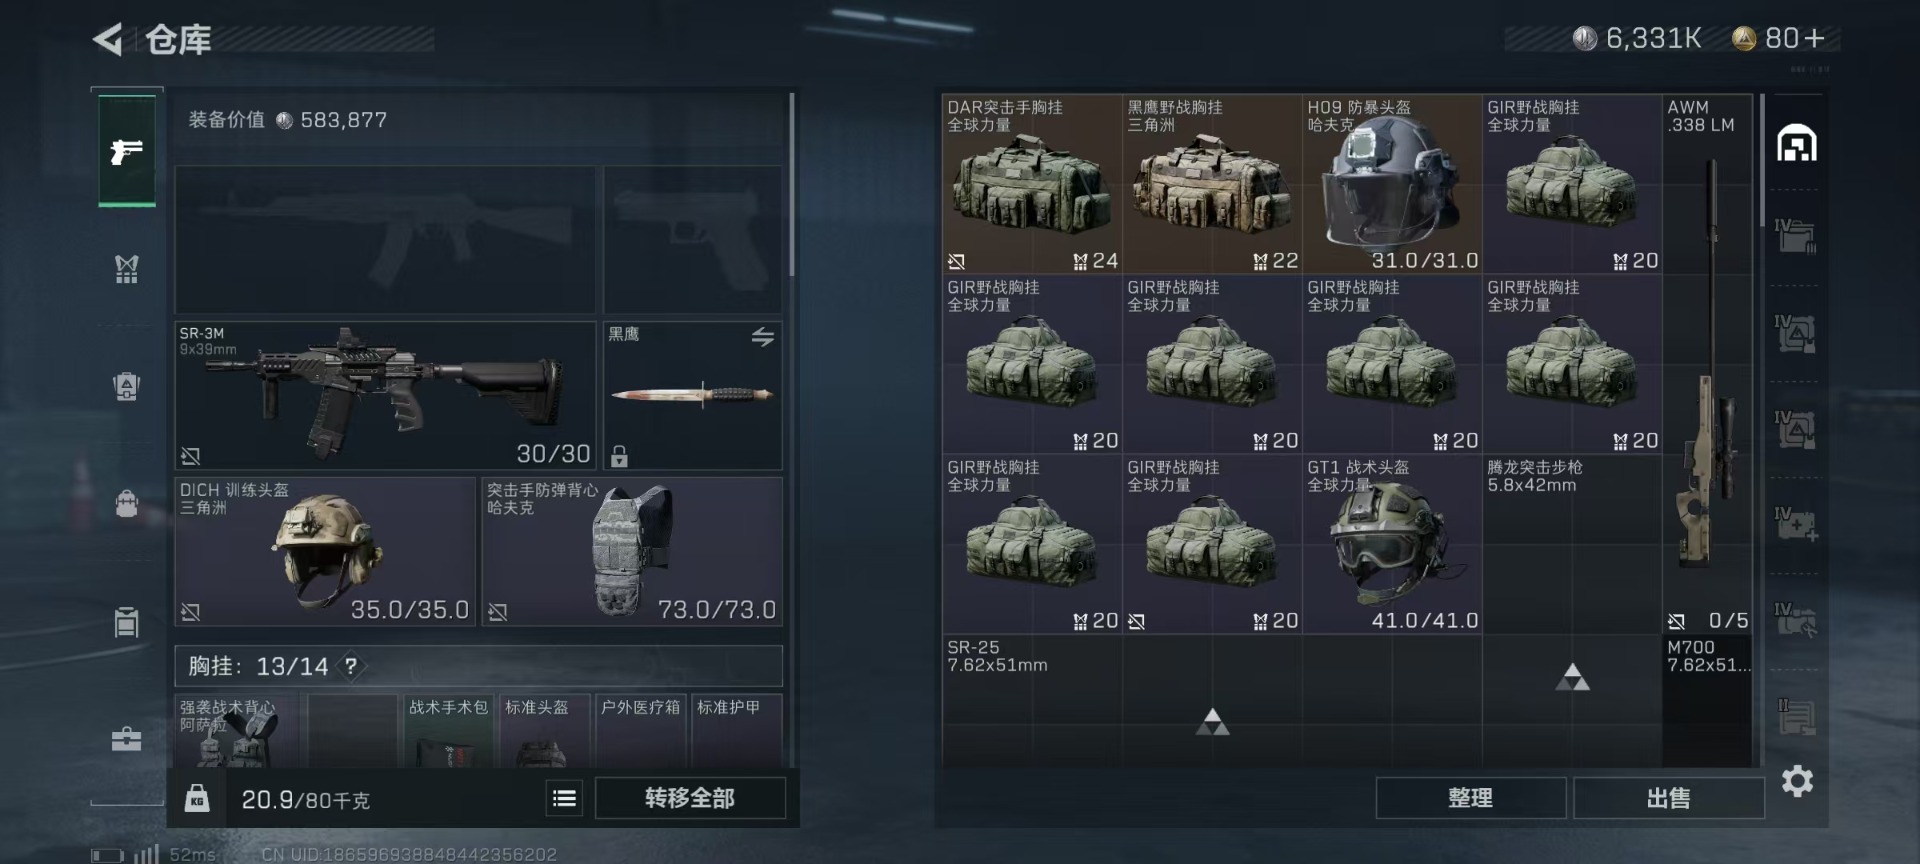Viewport: 1920px width, 864px height.
Task: Toggle the lock icon under 黑鹰 knife
Action: click(x=619, y=457)
